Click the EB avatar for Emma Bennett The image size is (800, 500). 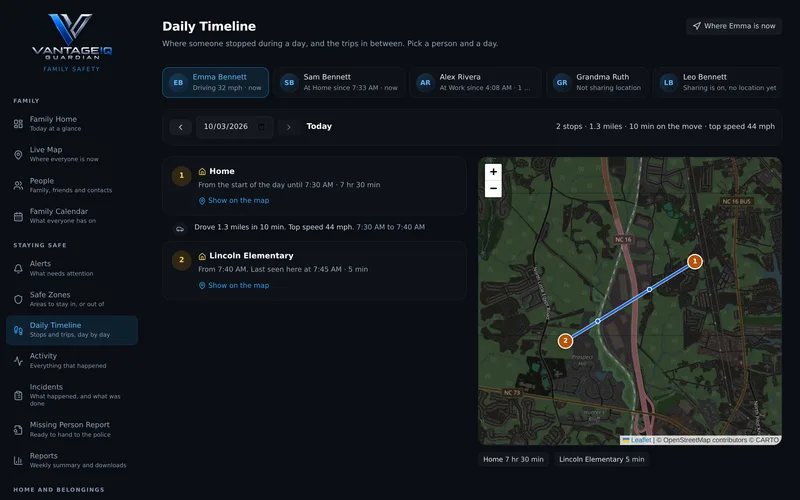(x=178, y=82)
